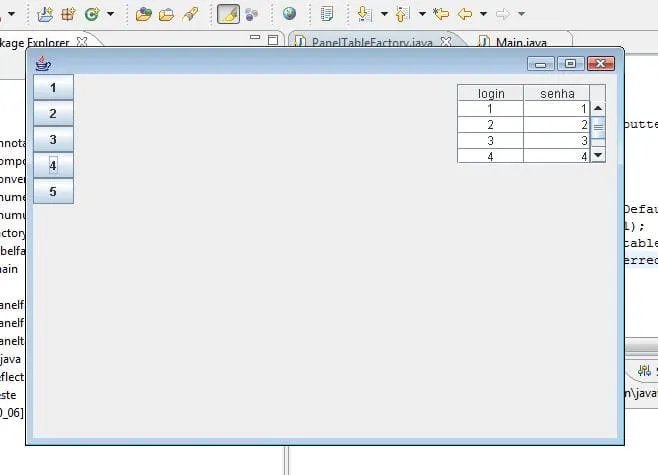The image size is (658, 475).
Task: Click the globe web browser icon
Action: (x=289, y=14)
